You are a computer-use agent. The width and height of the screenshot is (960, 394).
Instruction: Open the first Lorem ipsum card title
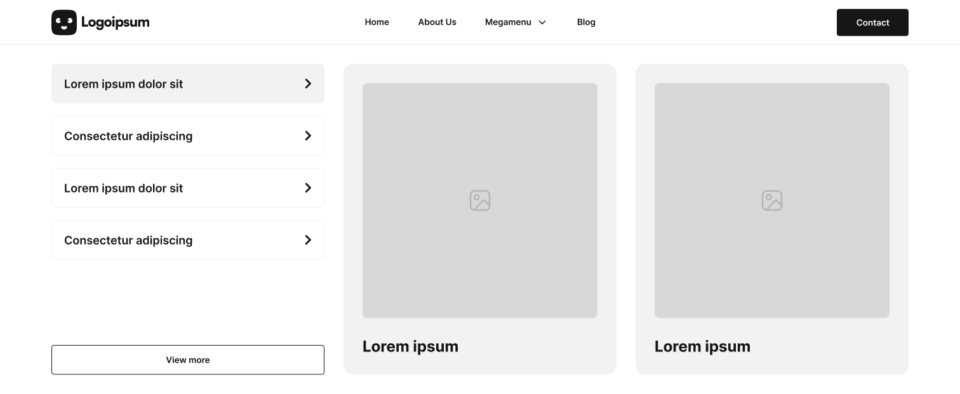pos(410,346)
